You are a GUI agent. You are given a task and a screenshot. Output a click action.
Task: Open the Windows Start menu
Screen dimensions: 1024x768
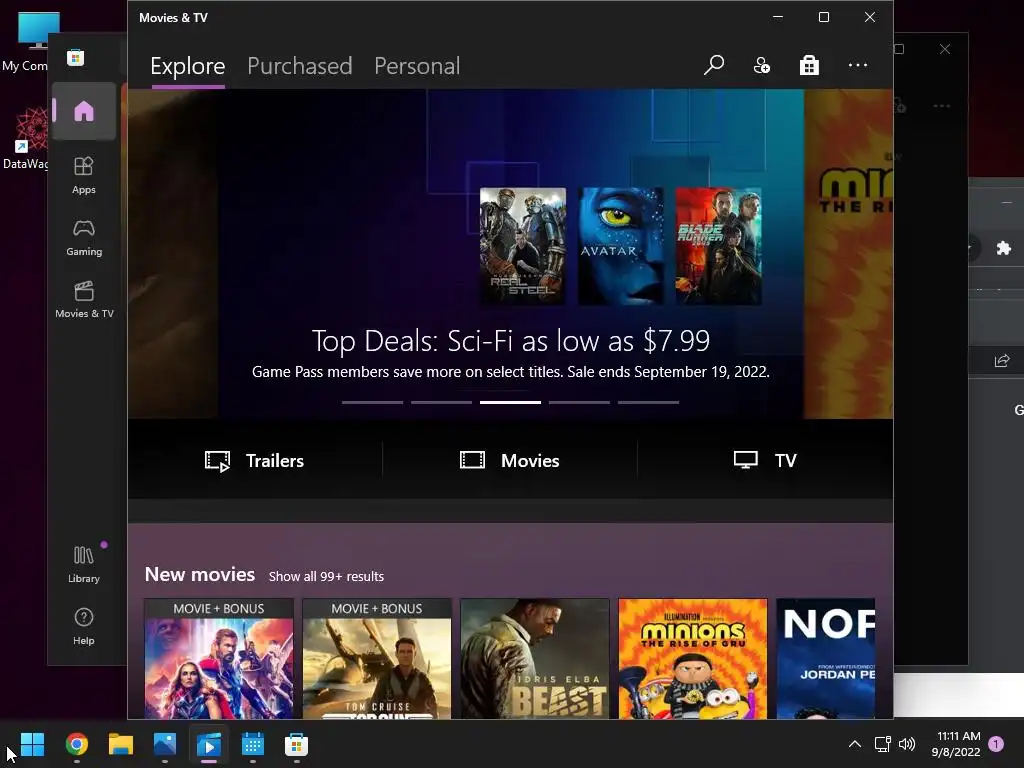click(x=32, y=744)
